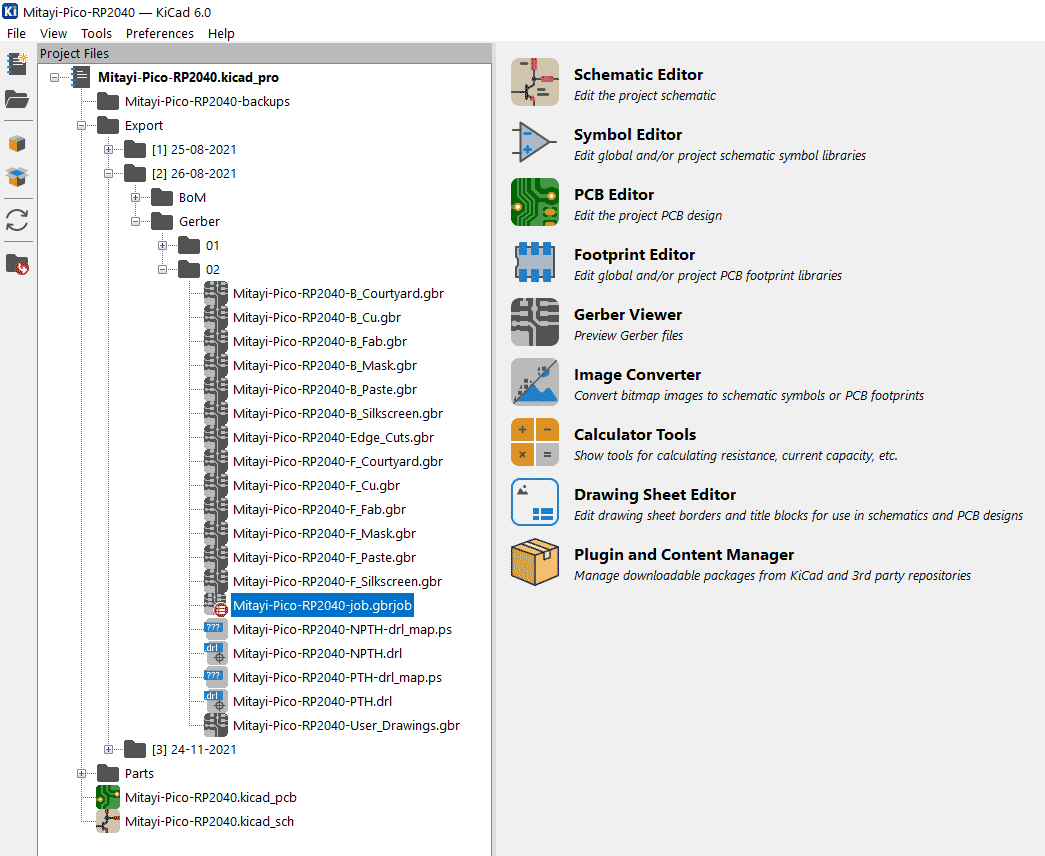
Task: Click the Plugin and Content Manager title
Action: 684,555
